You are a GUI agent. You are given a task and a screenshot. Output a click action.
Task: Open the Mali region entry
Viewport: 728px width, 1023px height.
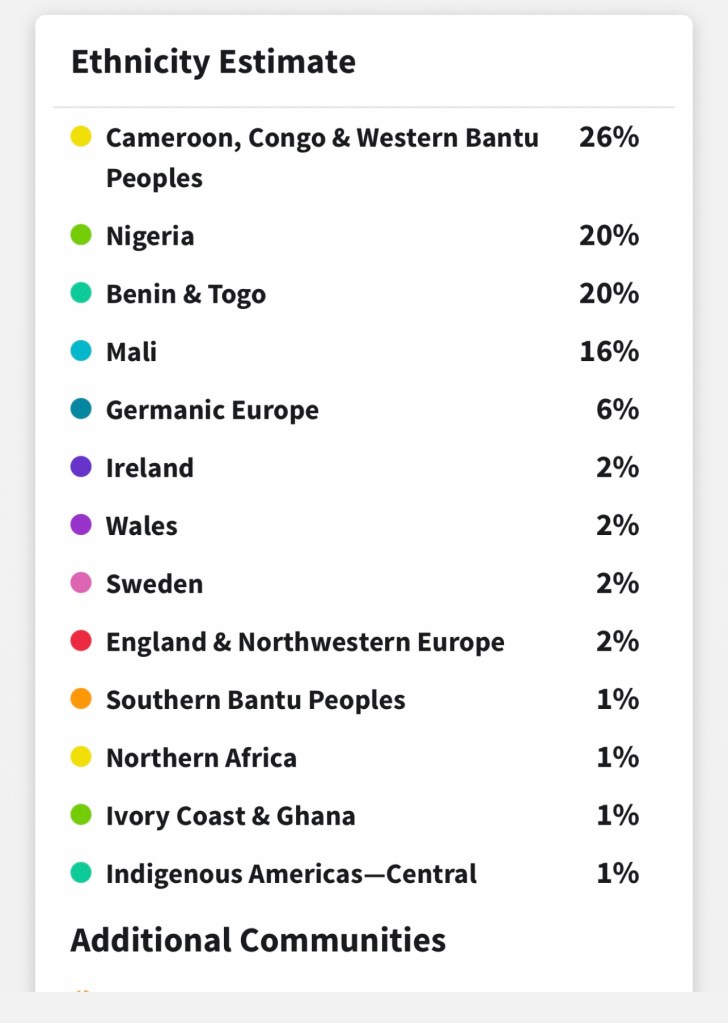131,352
